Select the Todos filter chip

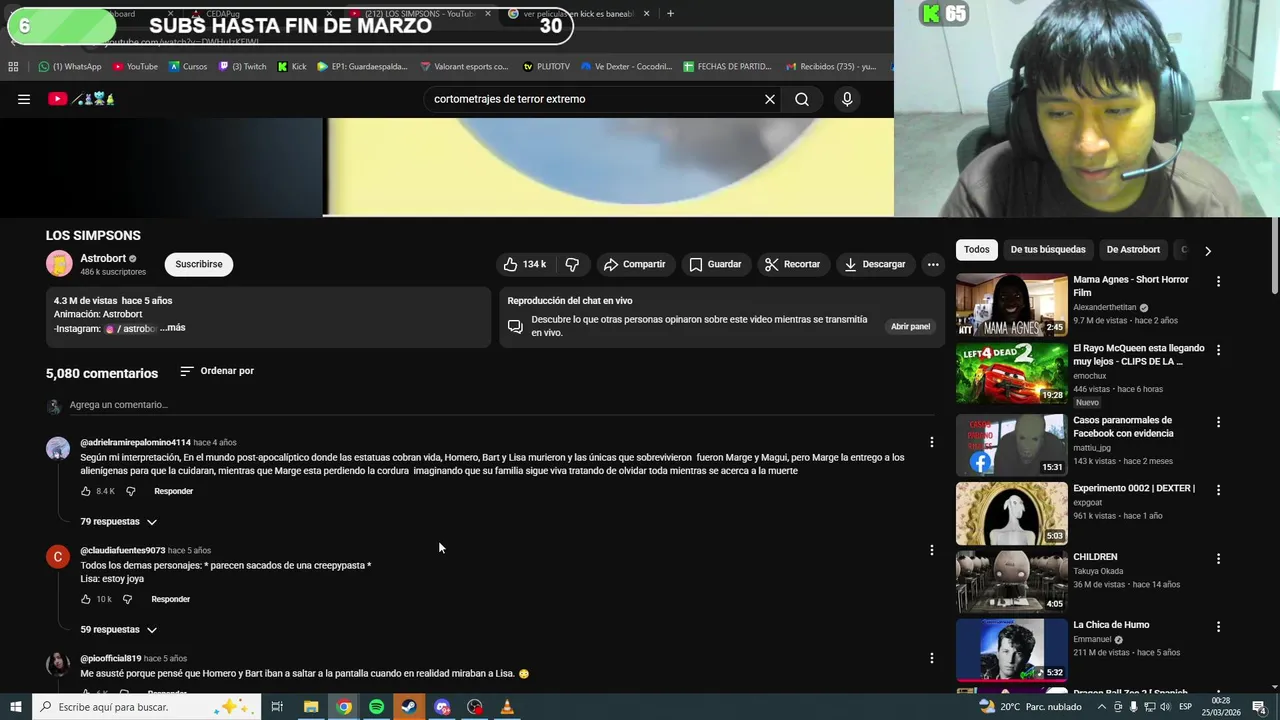pyautogui.click(x=977, y=249)
